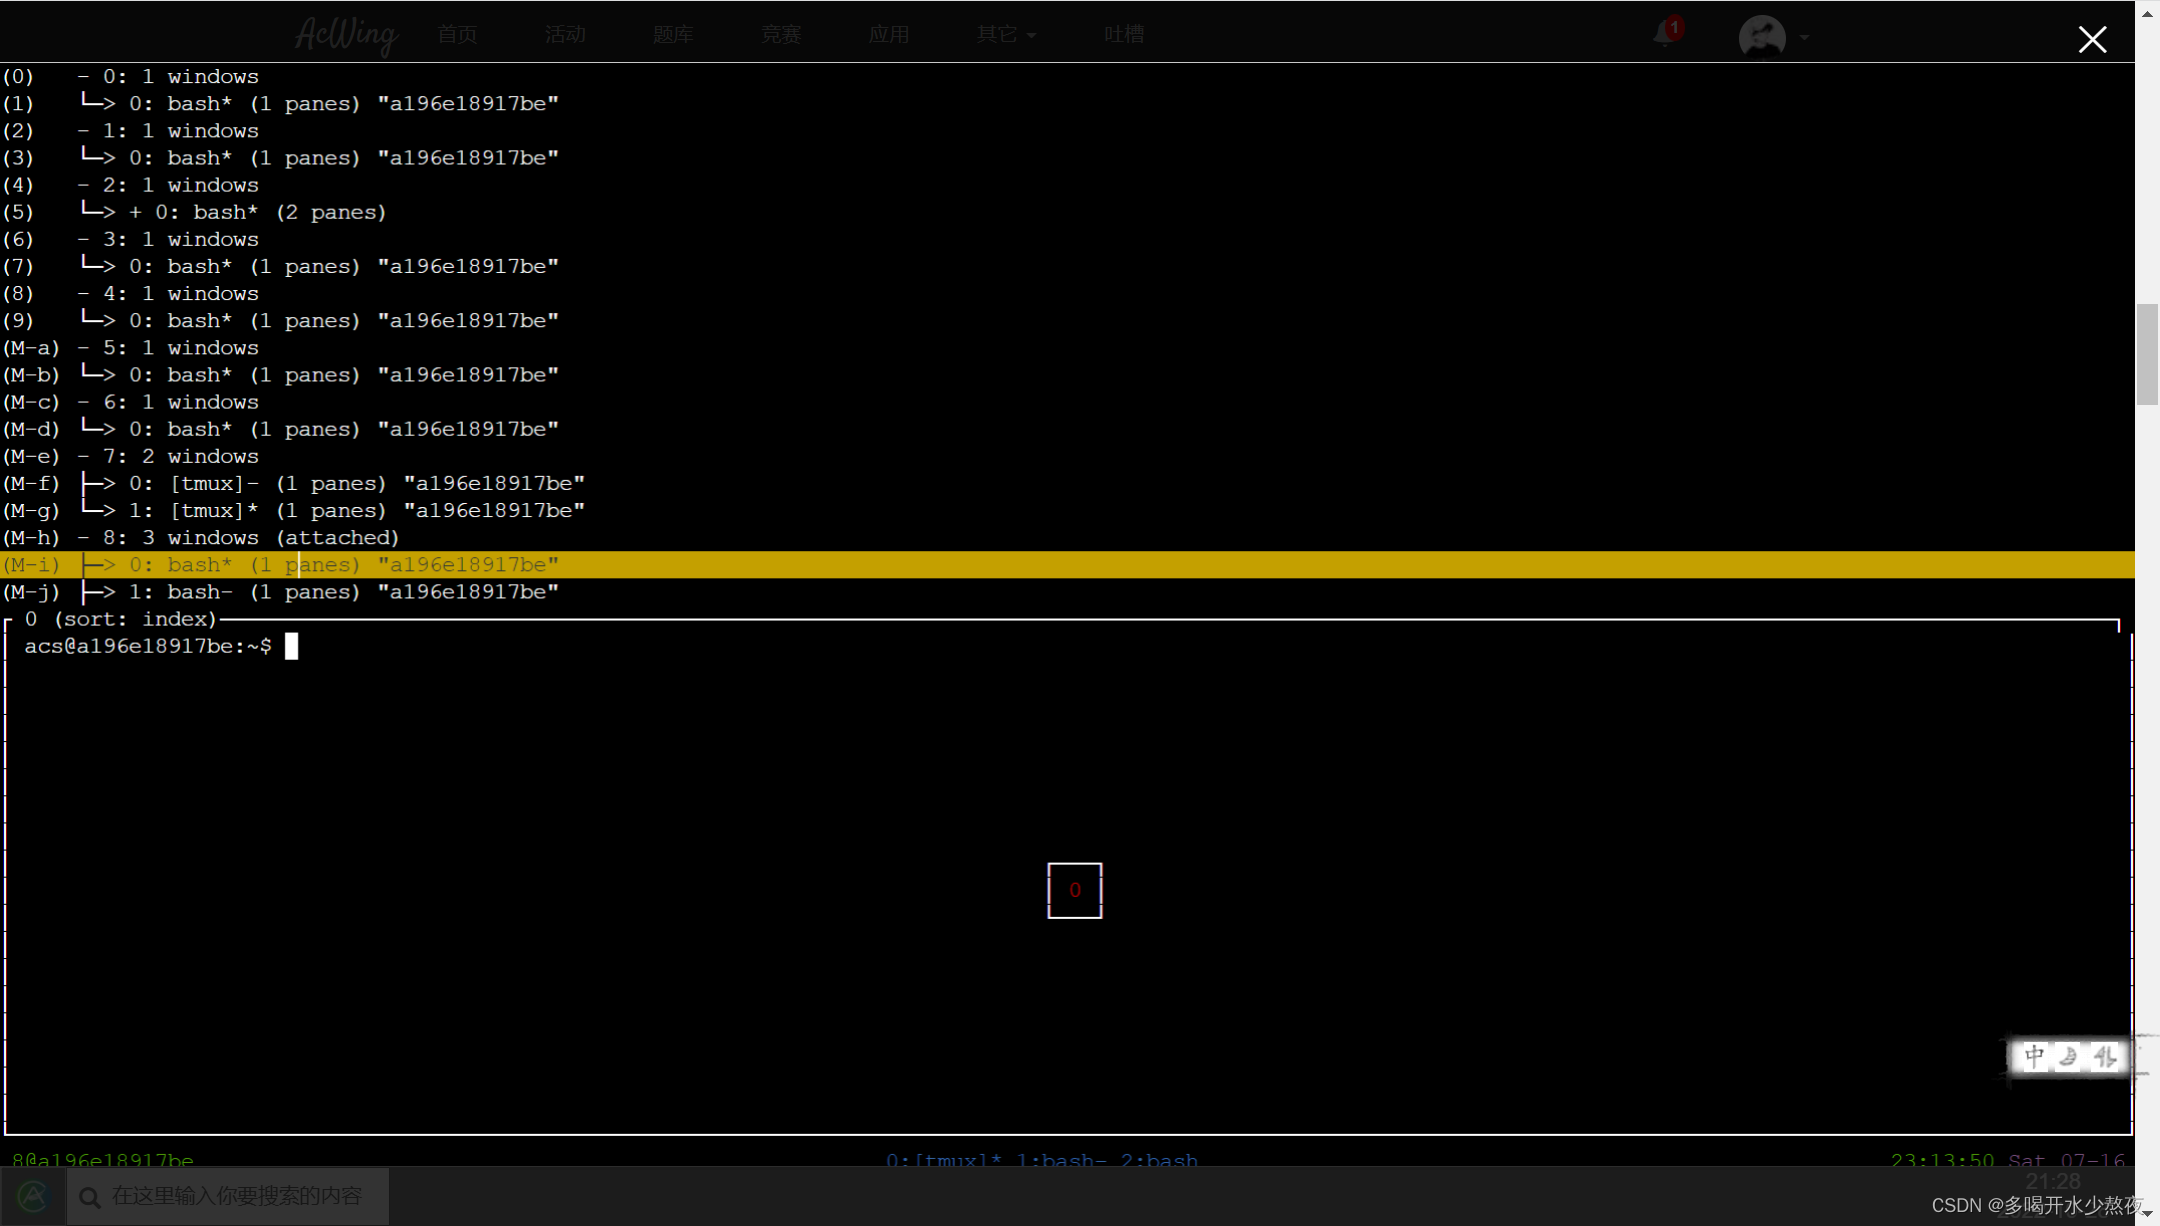Screen dimensions: 2160x1226
Task: Toggle the IME punctuation mode icon
Action: [2104, 1056]
